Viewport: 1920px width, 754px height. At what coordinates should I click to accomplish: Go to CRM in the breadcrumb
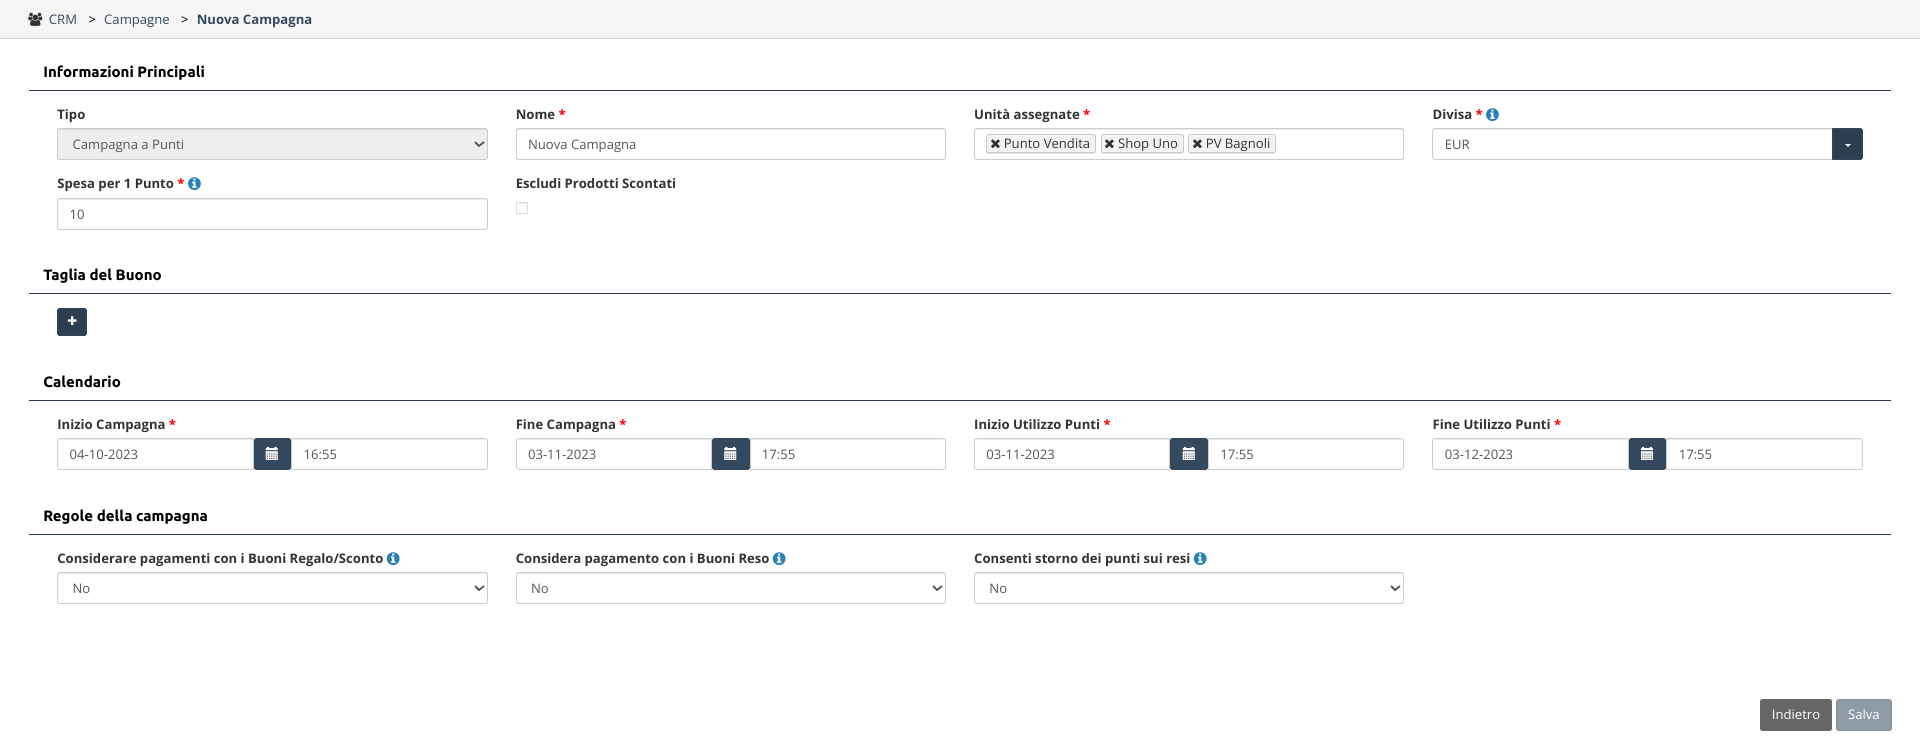coord(62,19)
